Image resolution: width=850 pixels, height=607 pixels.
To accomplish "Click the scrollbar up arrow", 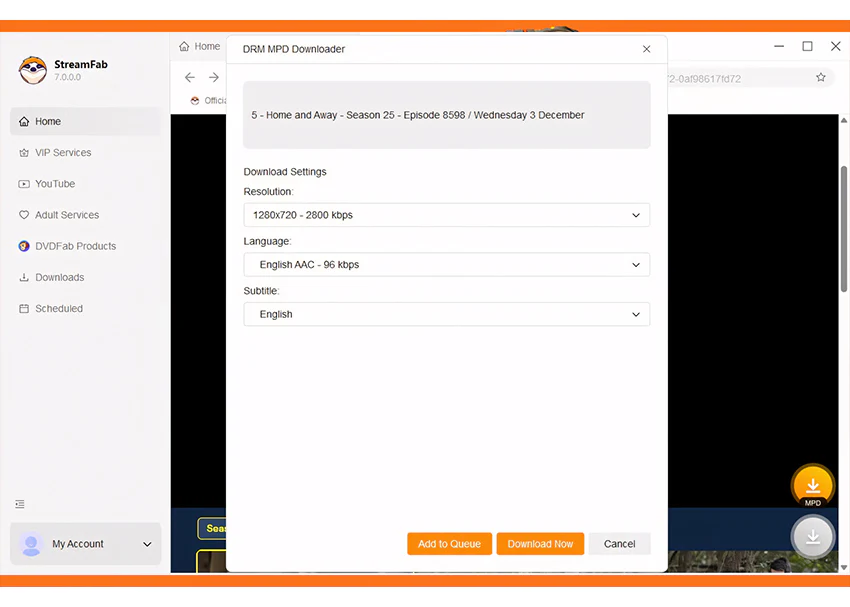I will pos(843,120).
